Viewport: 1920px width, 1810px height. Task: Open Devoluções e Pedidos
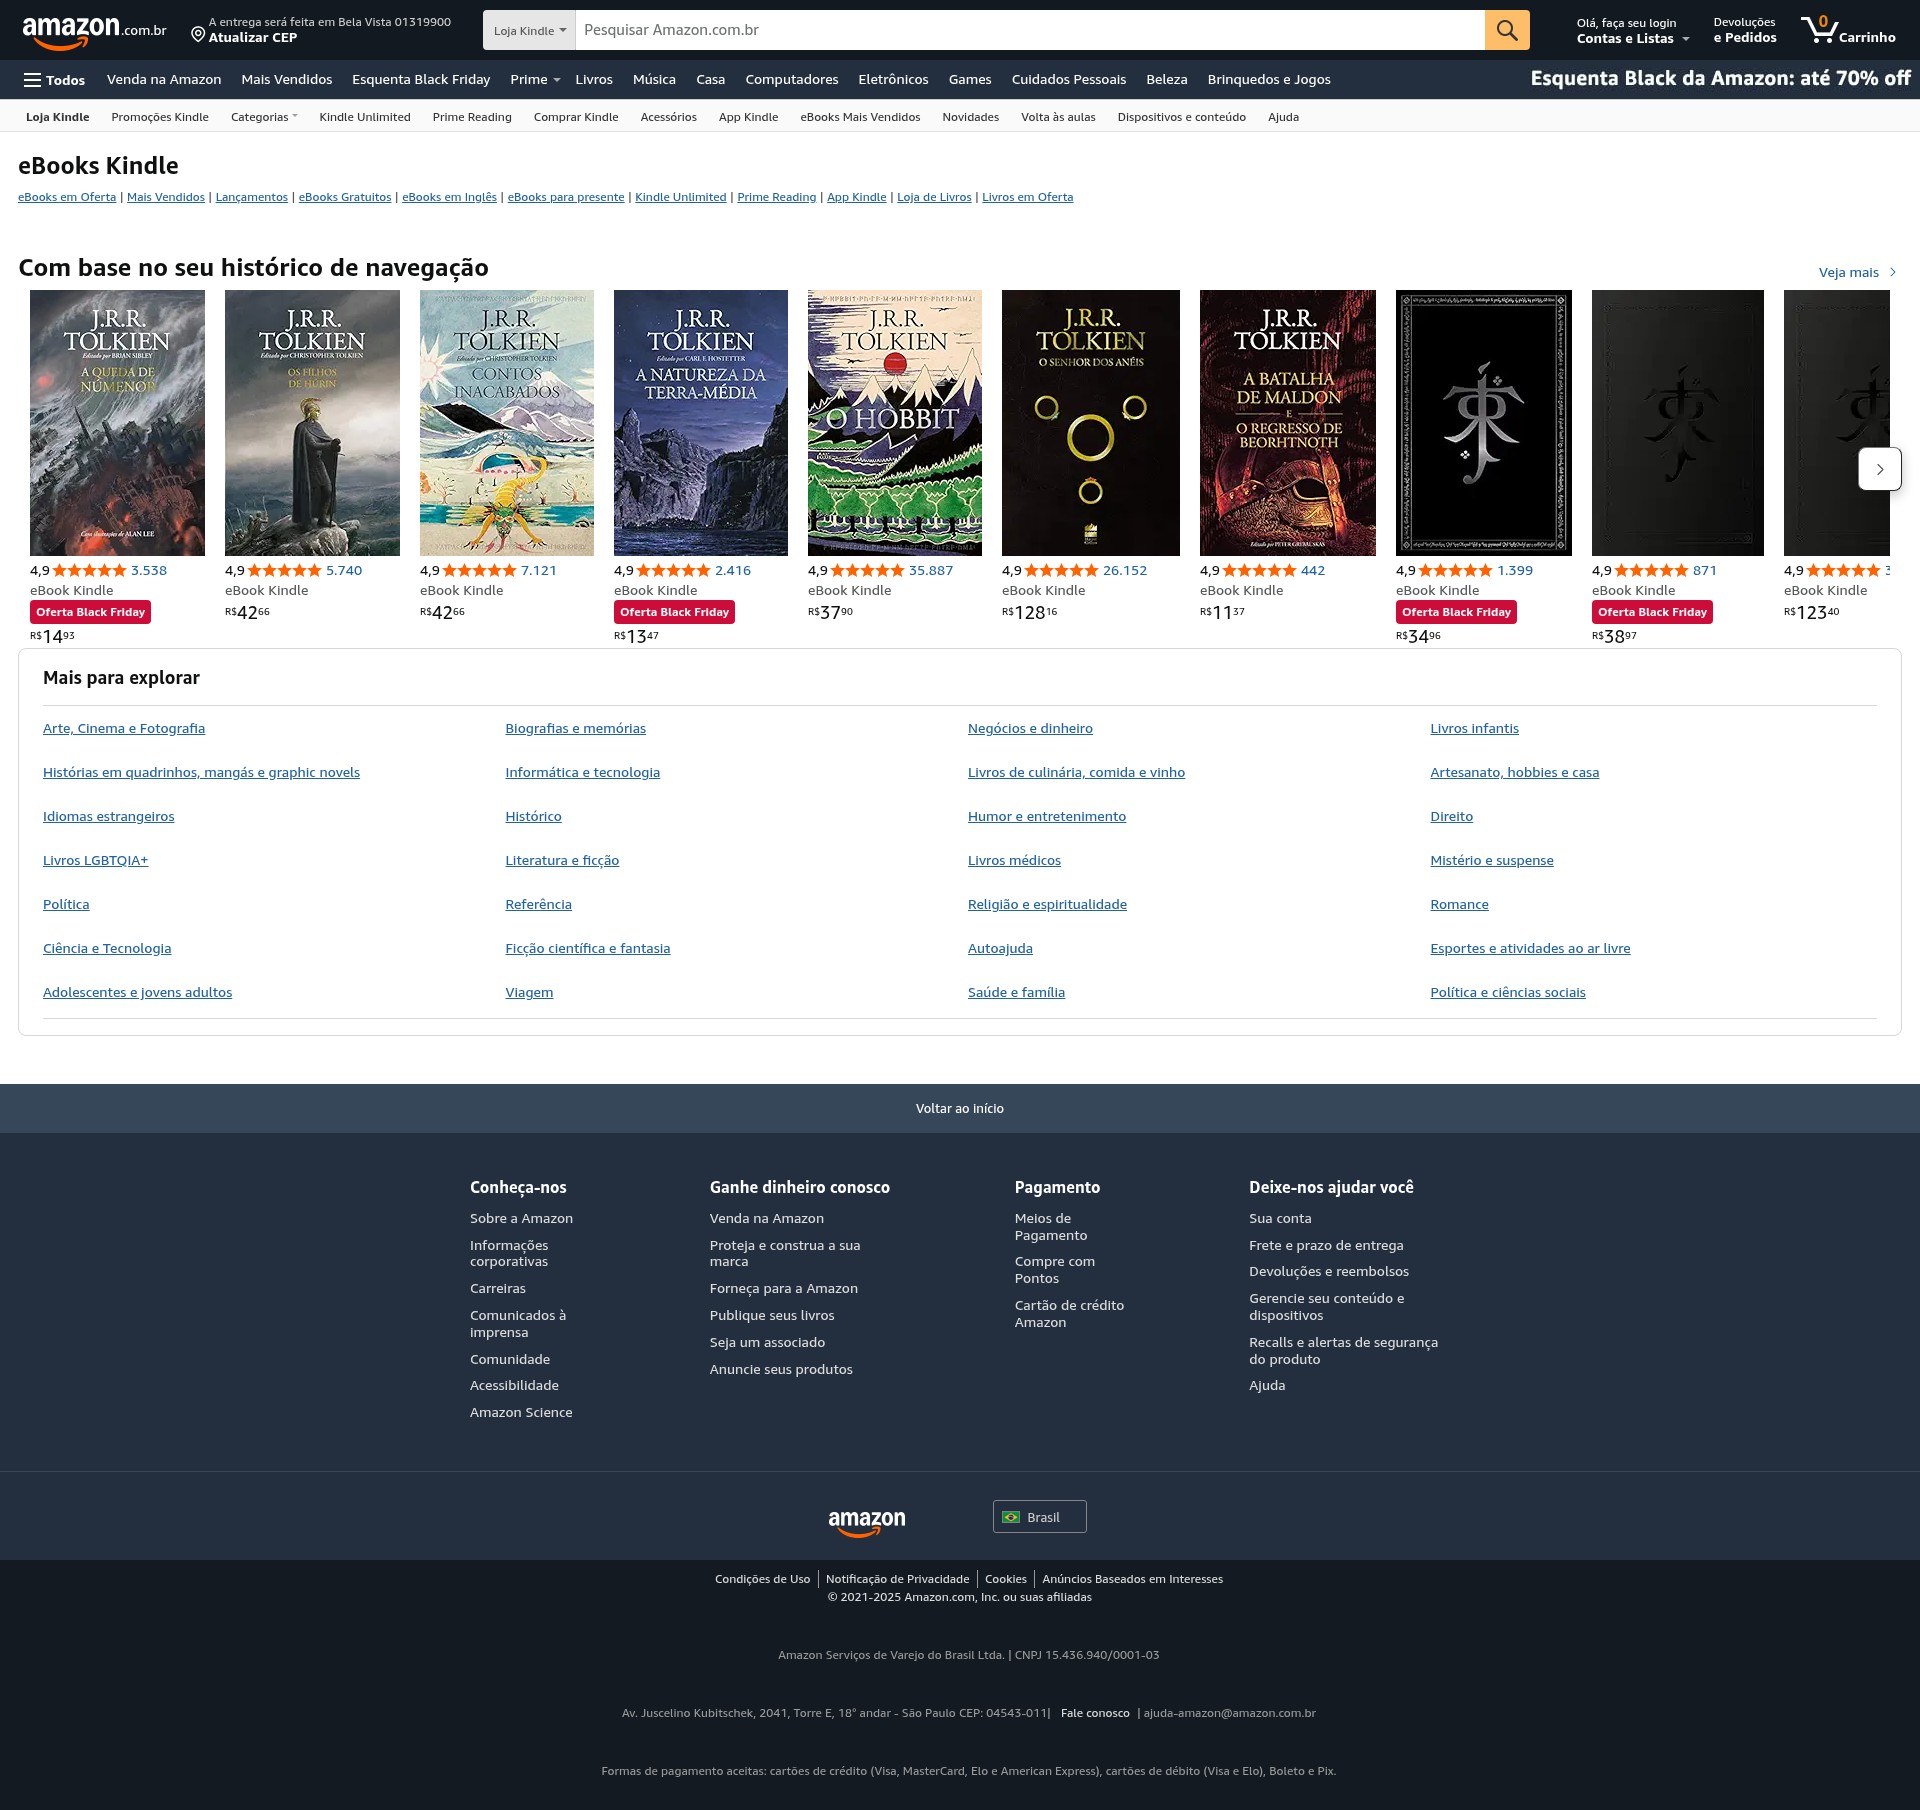(1744, 30)
